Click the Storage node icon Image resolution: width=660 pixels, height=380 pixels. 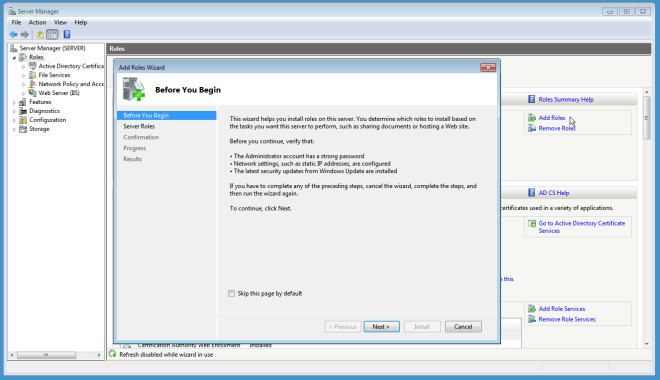(23, 129)
